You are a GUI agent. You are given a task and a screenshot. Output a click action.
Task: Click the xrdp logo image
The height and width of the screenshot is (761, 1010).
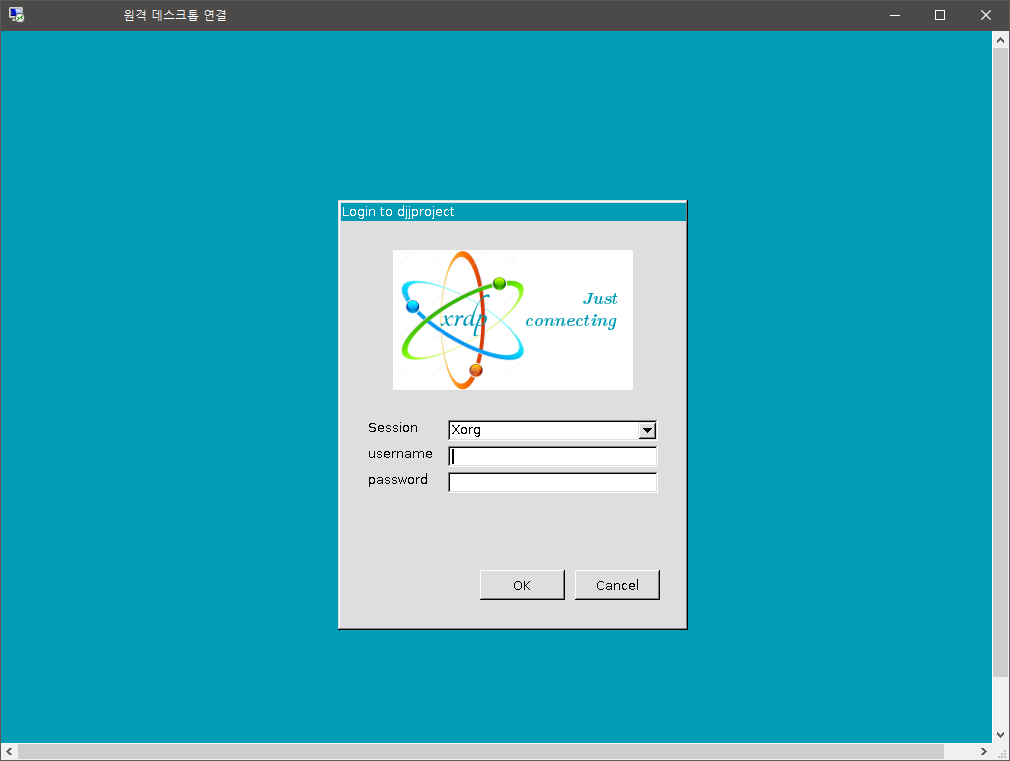click(x=513, y=320)
